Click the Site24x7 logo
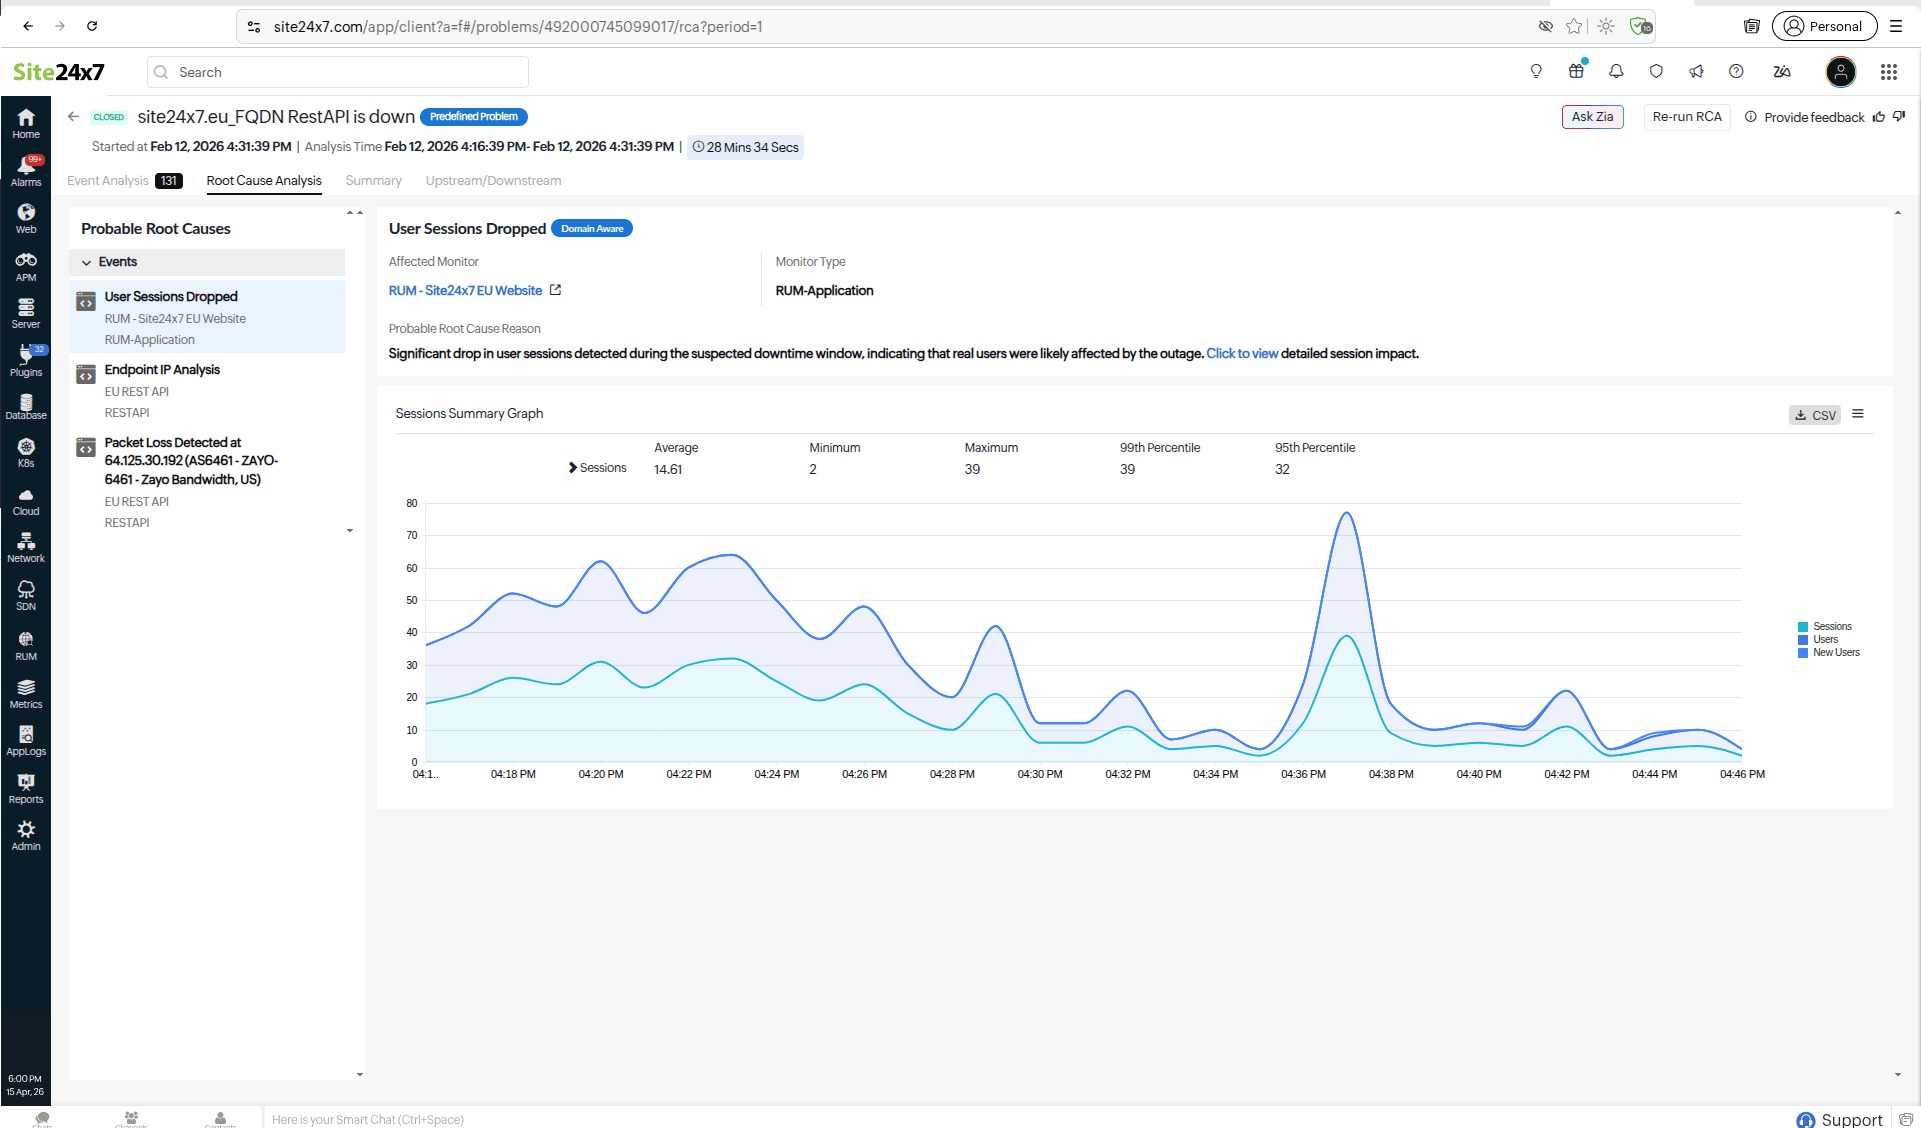Image resolution: width=1921 pixels, height=1128 pixels. (x=58, y=72)
